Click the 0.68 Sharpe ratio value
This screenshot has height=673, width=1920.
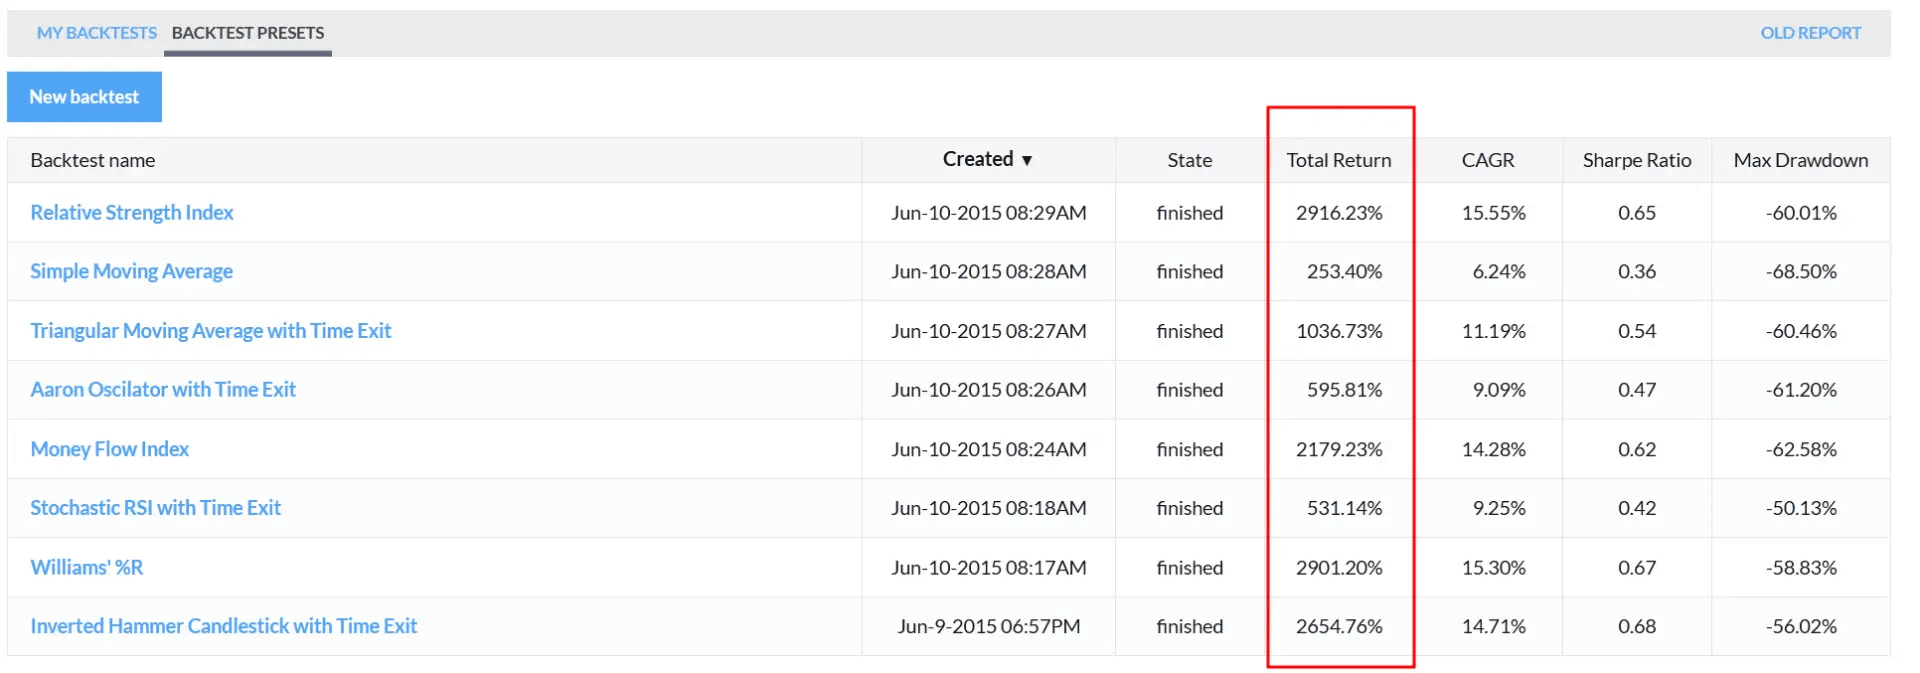pyautogui.click(x=1637, y=626)
